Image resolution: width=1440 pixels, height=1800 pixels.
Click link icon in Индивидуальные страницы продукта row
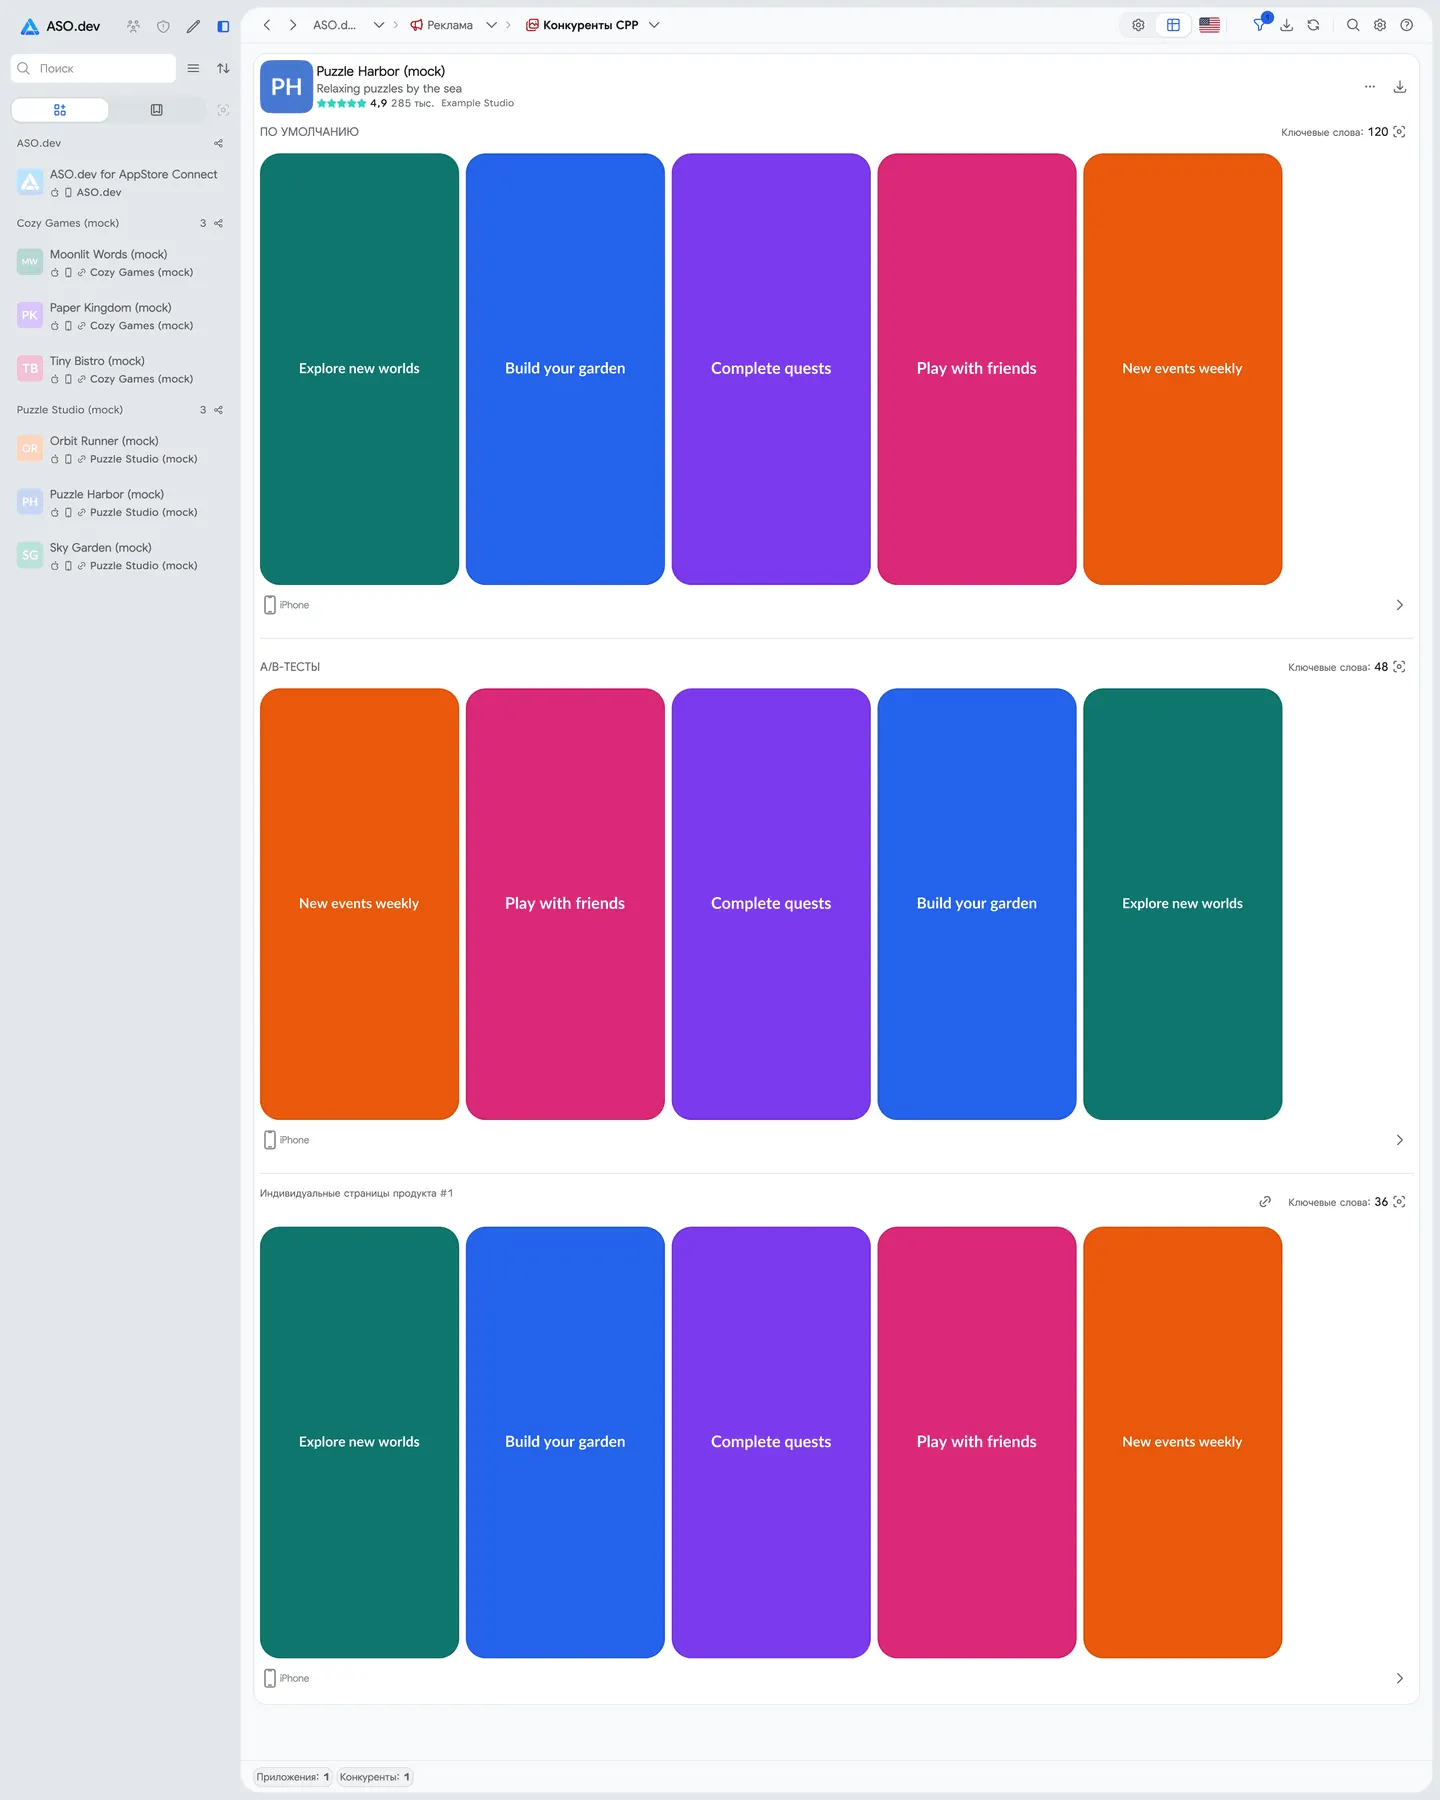point(1265,1202)
